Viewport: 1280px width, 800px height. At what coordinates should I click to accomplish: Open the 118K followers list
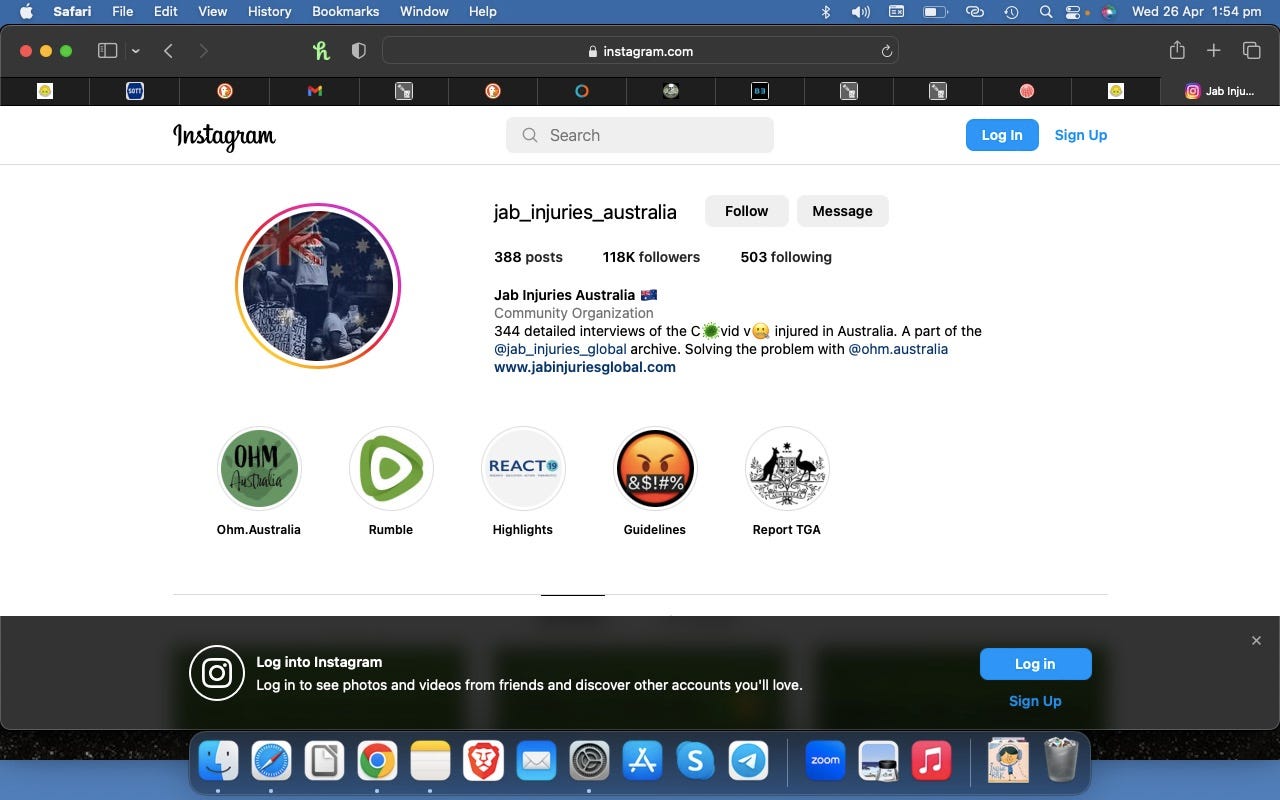651,257
